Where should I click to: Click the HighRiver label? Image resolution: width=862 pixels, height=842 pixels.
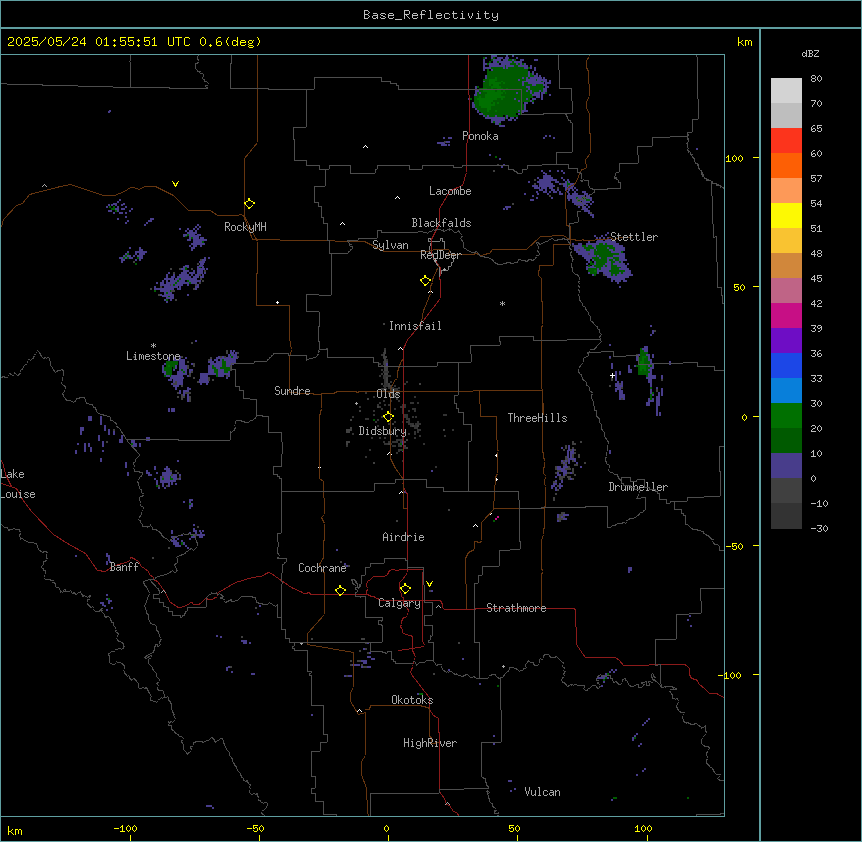(430, 743)
